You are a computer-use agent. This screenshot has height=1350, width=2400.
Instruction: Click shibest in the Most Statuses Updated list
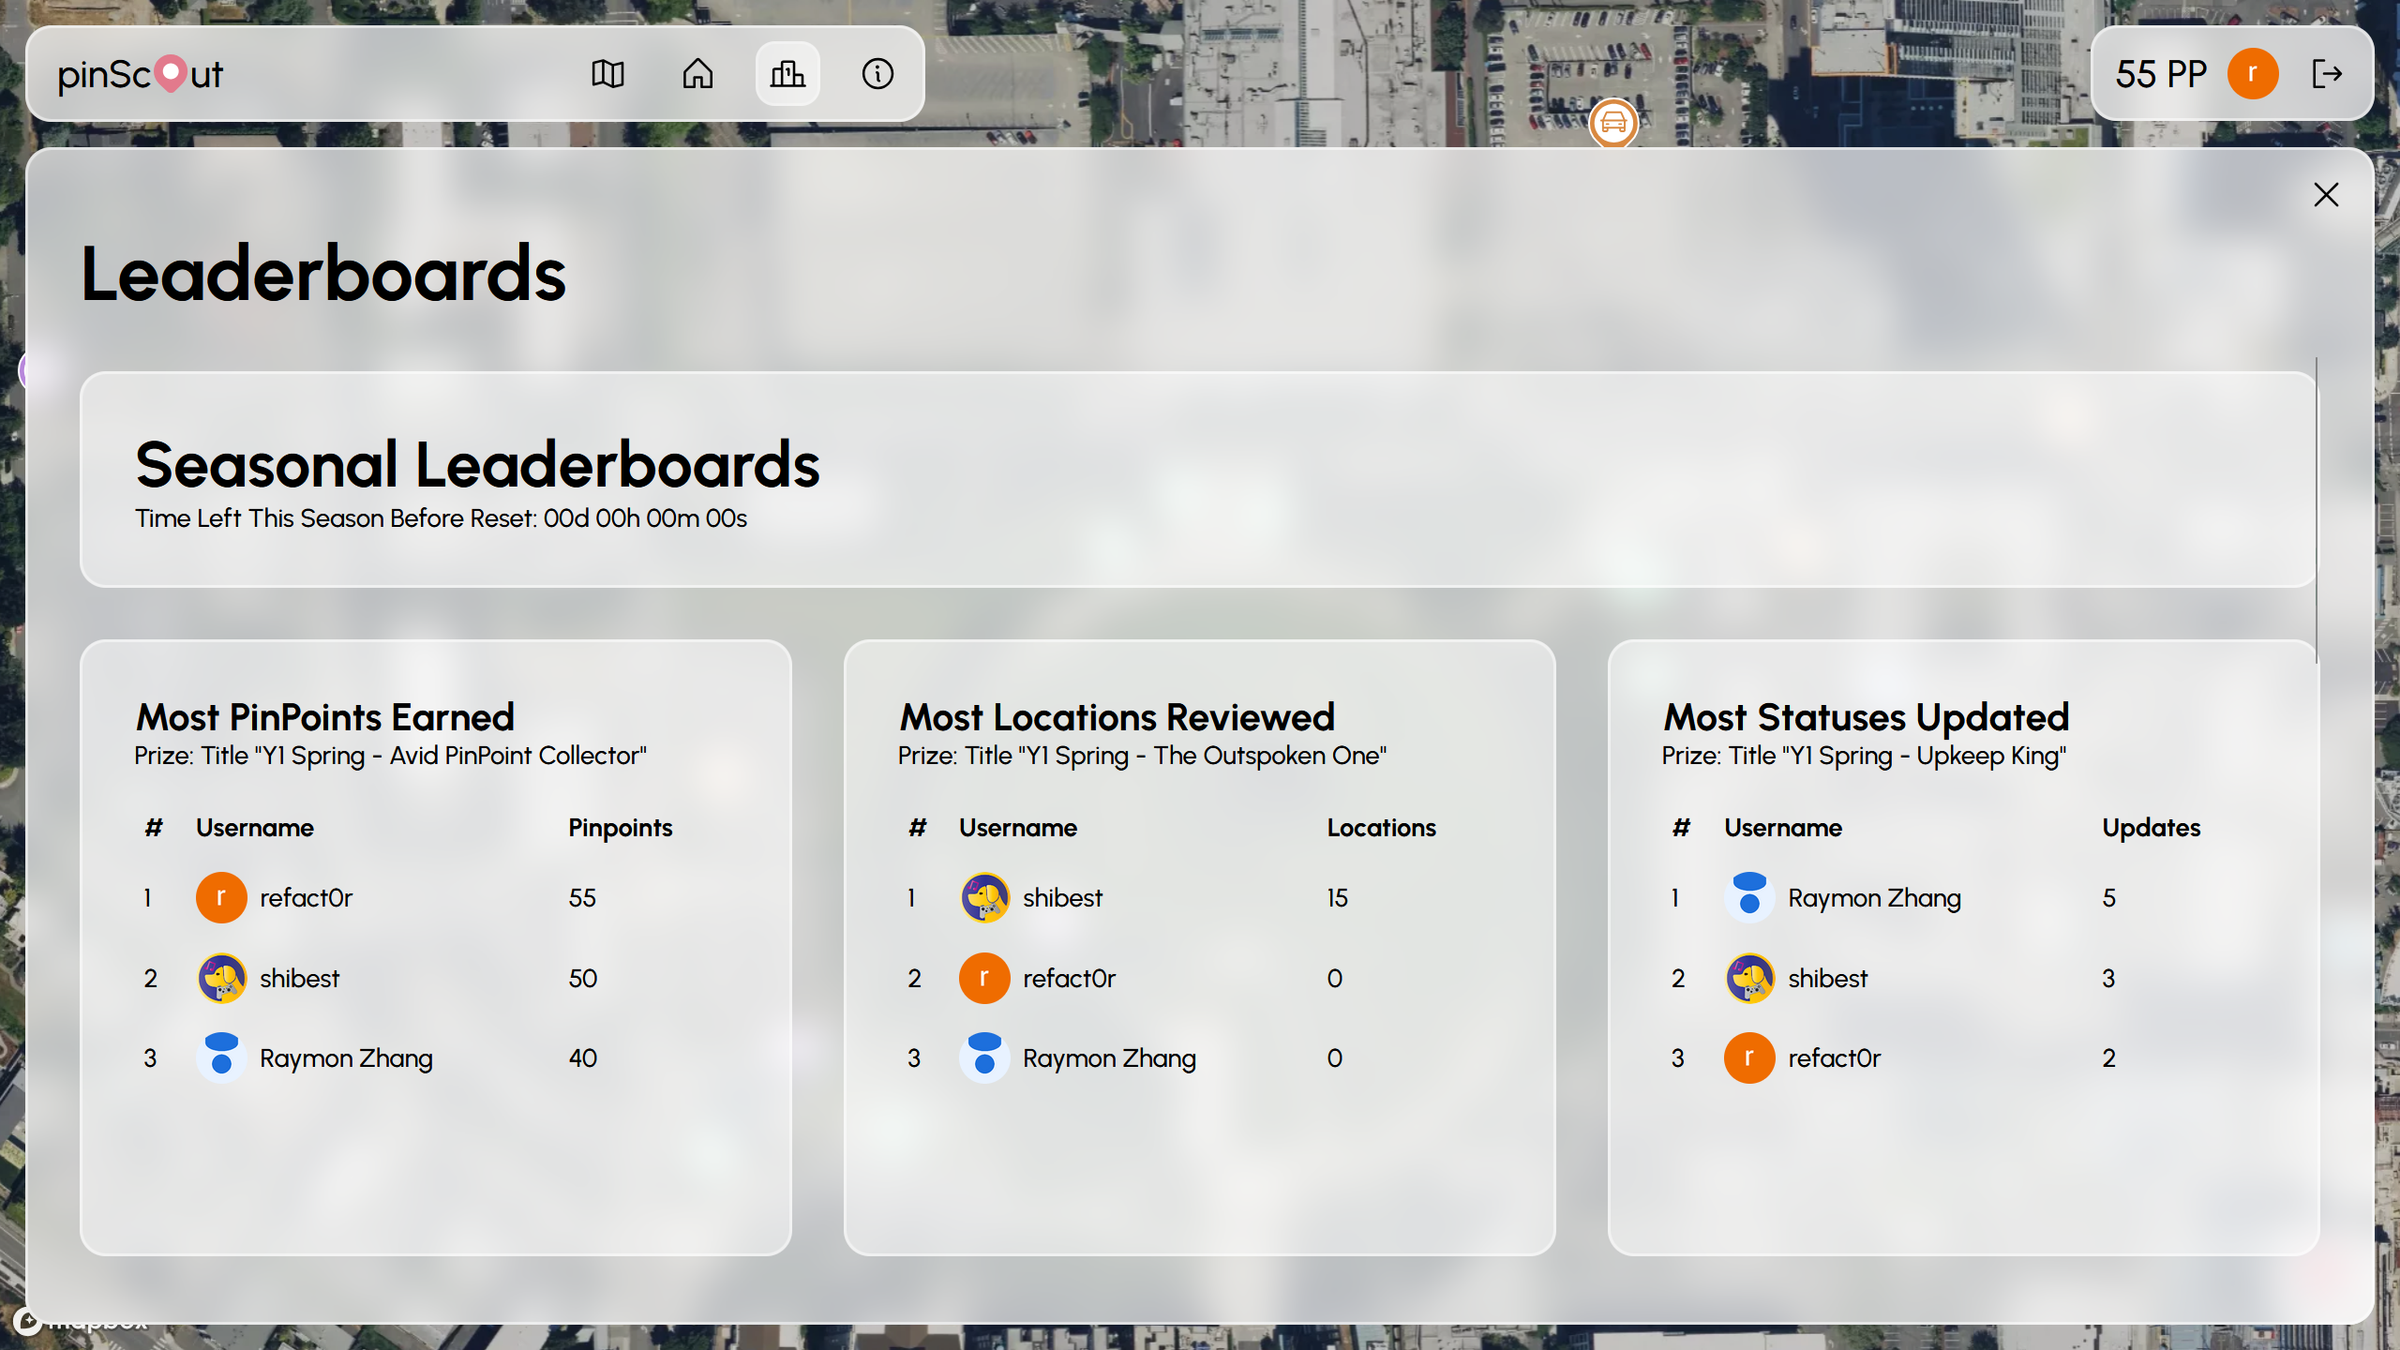[x=1827, y=978]
